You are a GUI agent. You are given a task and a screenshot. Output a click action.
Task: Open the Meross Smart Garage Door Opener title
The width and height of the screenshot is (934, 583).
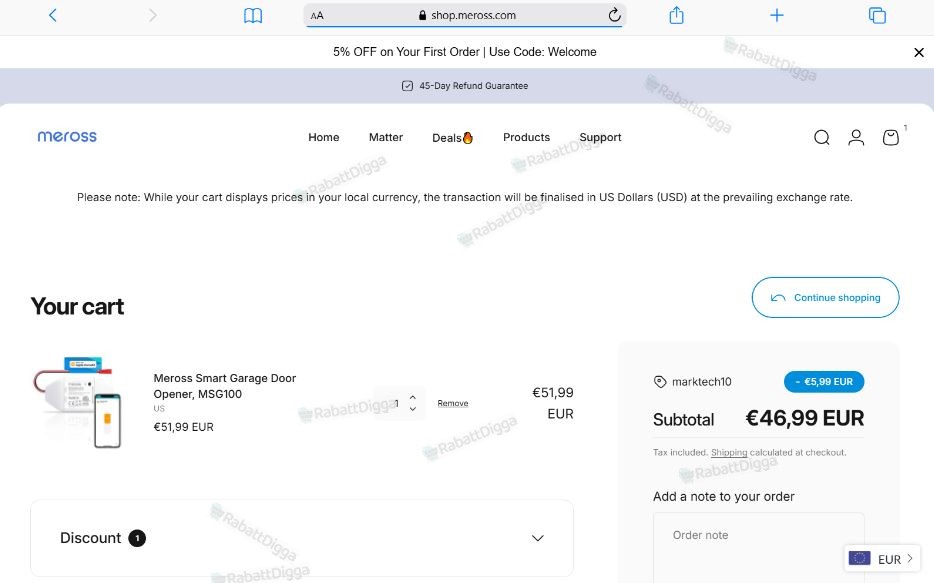coord(225,386)
